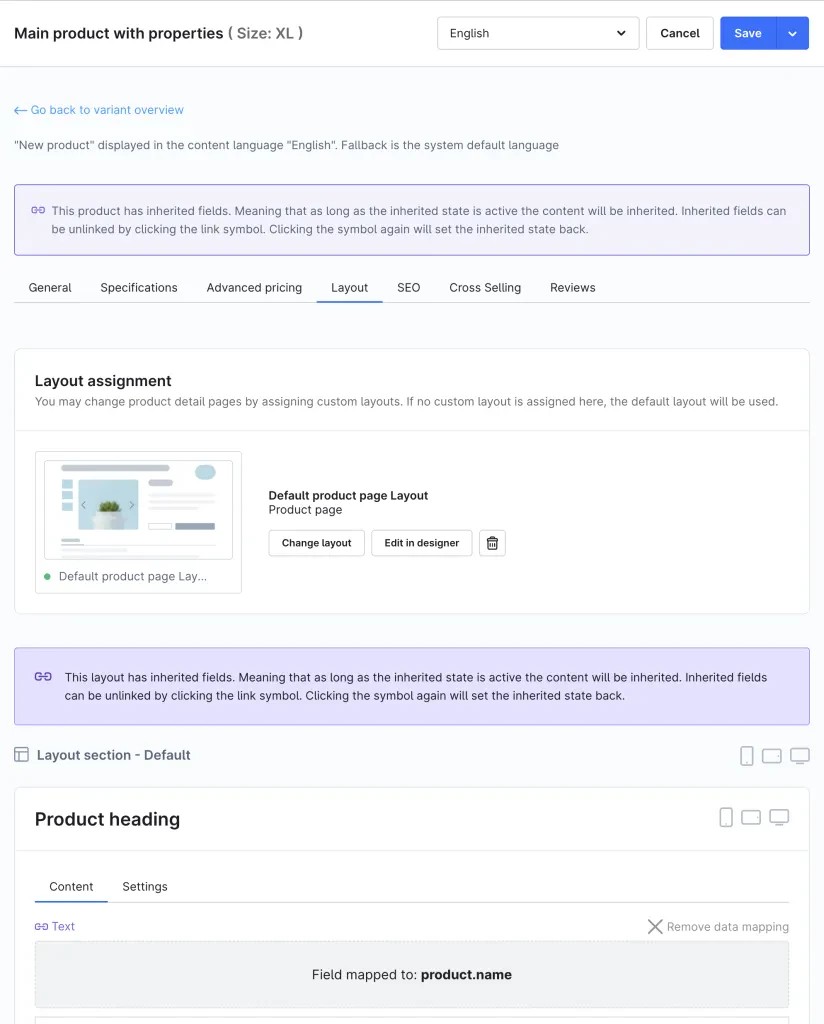Open the Settings tab in Product heading
This screenshot has height=1024, width=824.
[145, 887]
